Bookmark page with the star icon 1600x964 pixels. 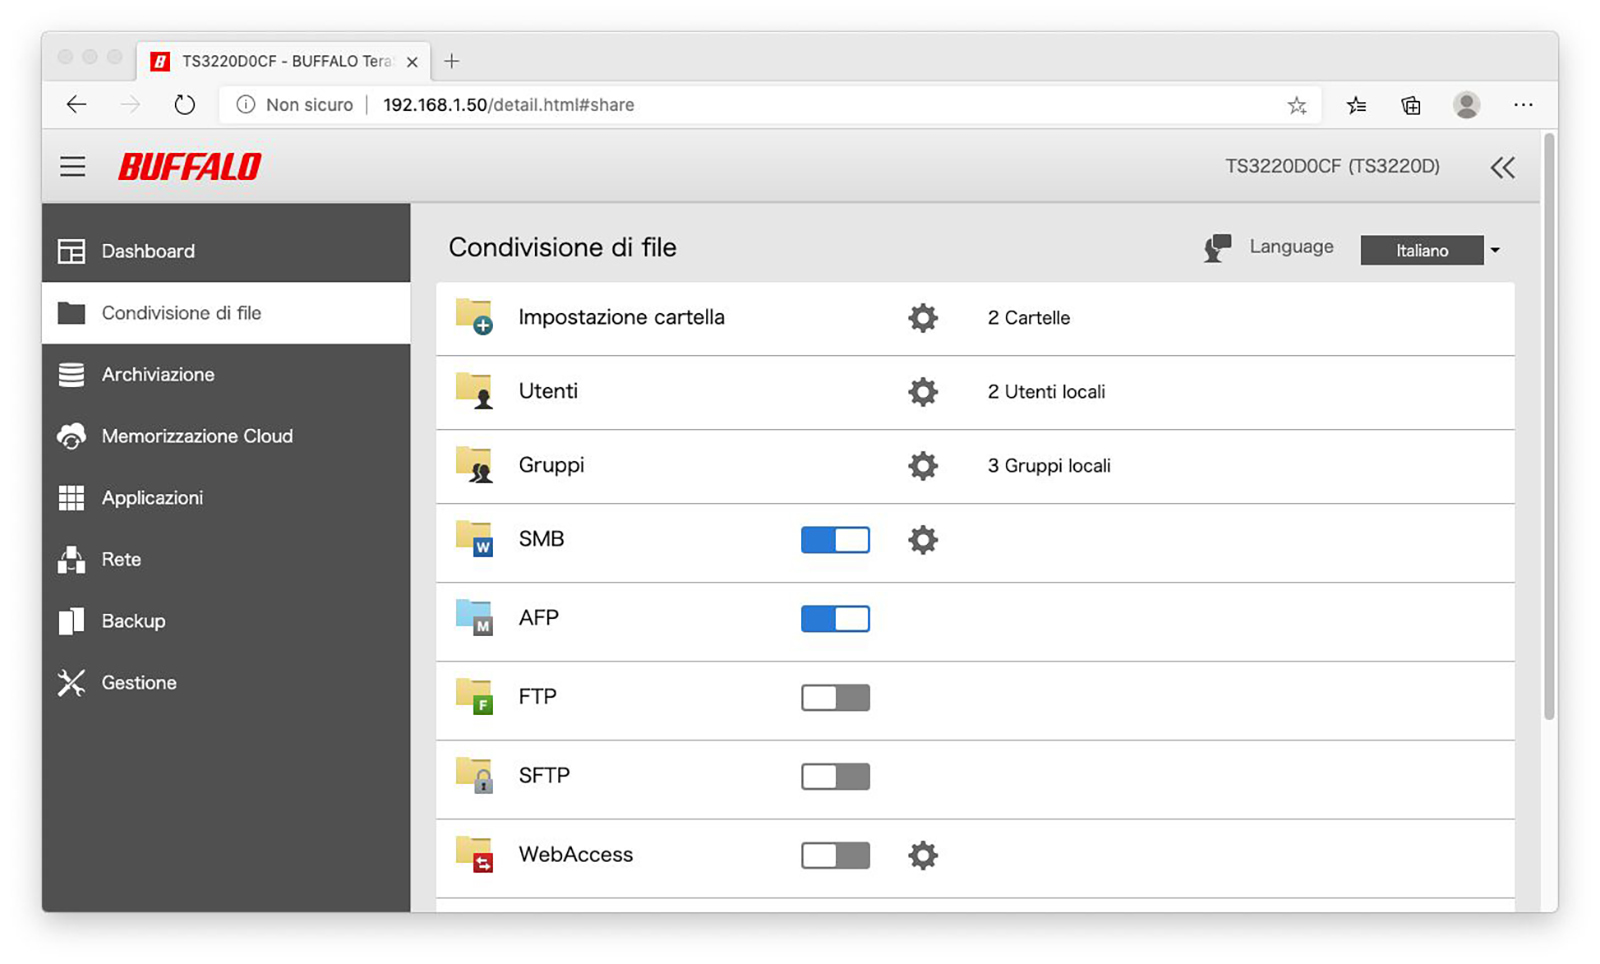click(x=1297, y=105)
